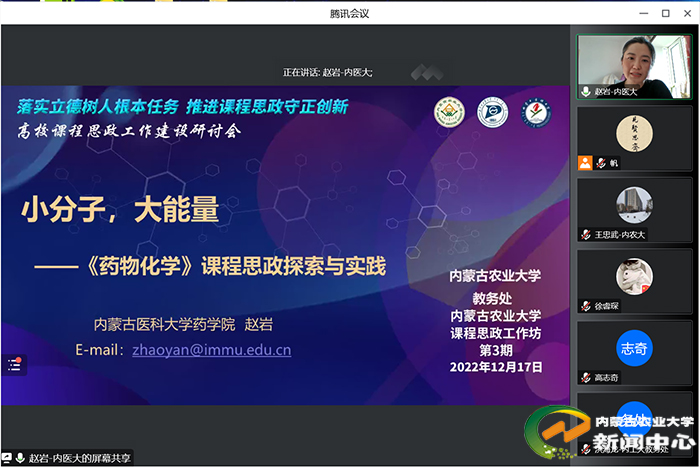Select the participant tile of 帆
The height and width of the screenshot is (467, 700).
point(634,138)
